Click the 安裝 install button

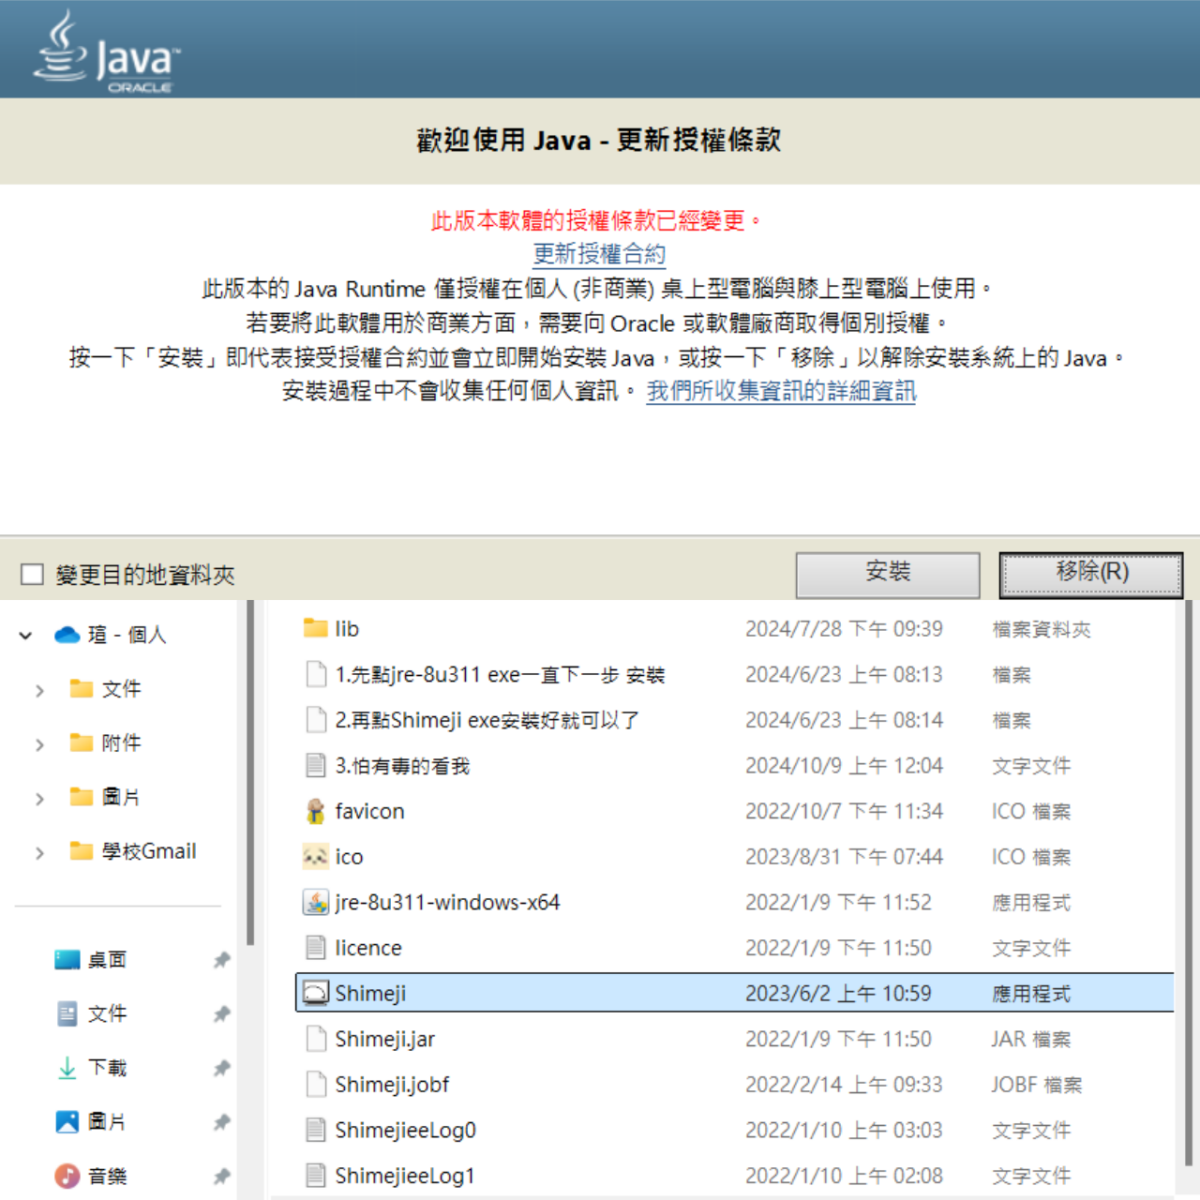pos(887,573)
